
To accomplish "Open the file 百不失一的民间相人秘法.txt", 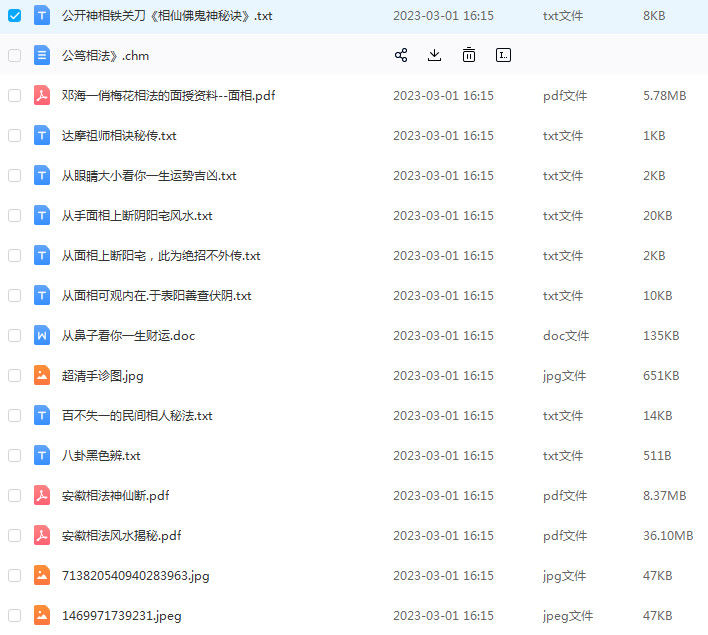I will click(137, 416).
